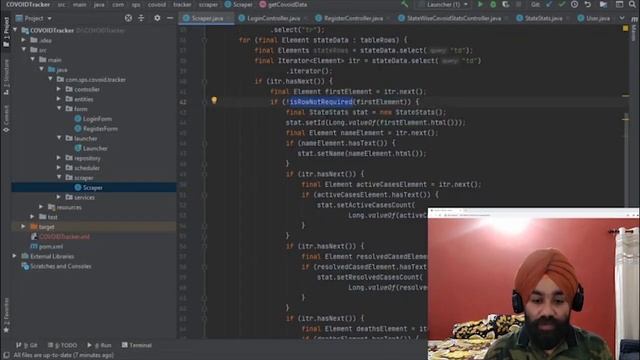640x360 pixels.
Task: Open the Run tool window button
Action: tap(99, 345)
